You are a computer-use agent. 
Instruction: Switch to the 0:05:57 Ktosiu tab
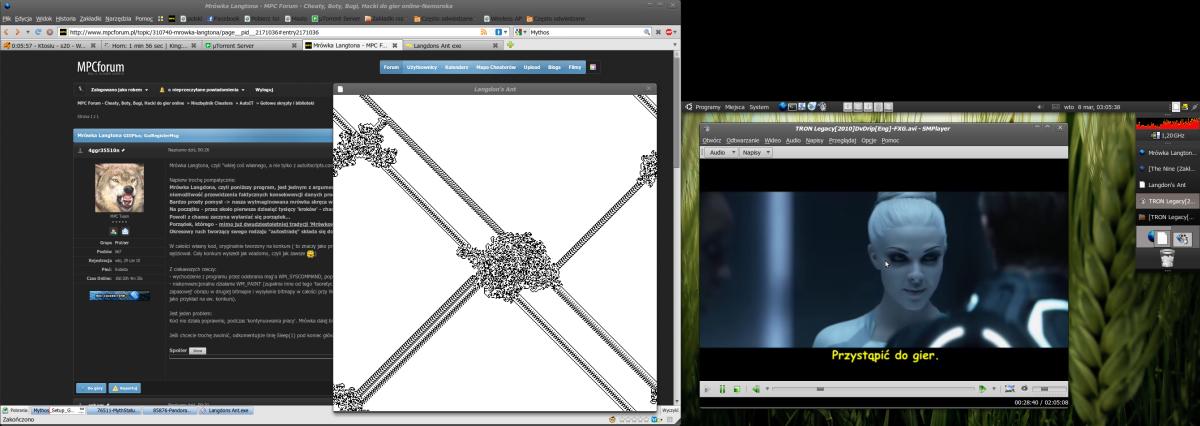[48, 45]
